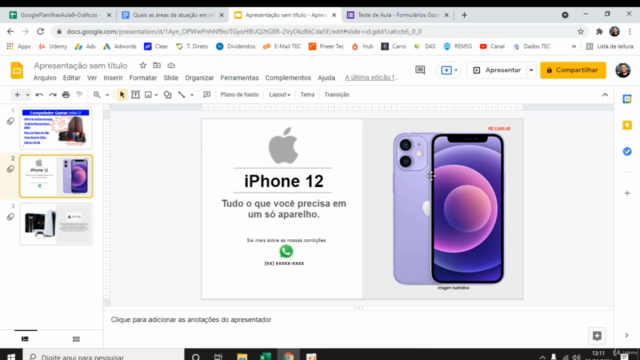Show the hidden side panel arrow
Image resolution: width=640 pixels, height=360 pixels.
pyautogui.click(x=627, y=335)
